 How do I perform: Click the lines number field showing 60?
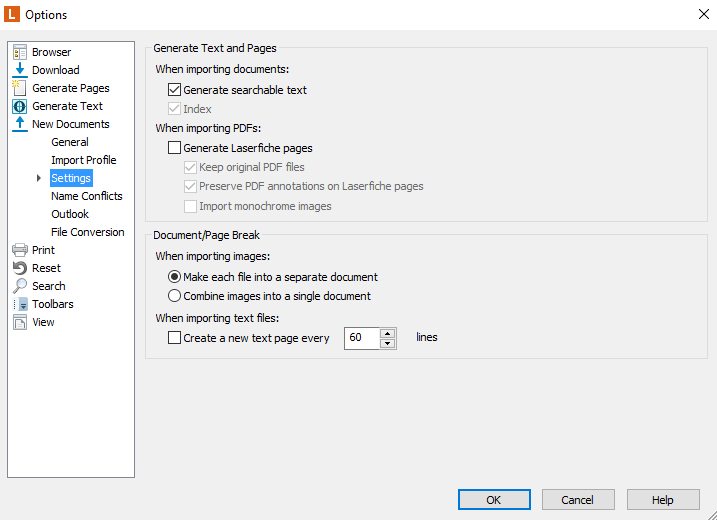click(362, 338)
